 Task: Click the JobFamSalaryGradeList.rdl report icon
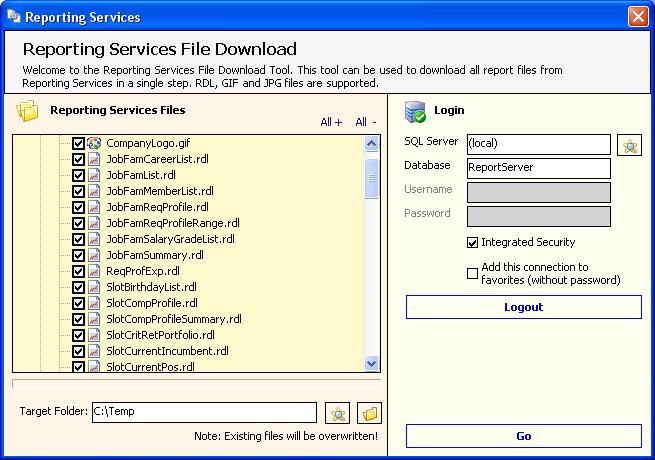94,239
